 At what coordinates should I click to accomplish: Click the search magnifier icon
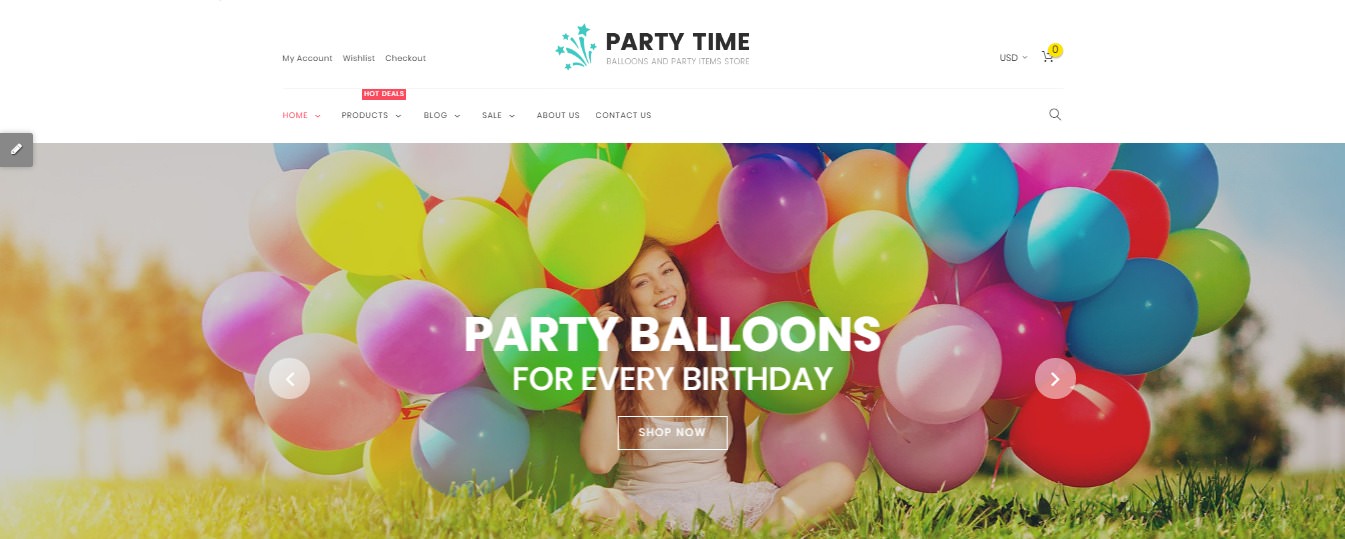[x=1055, y=115]
